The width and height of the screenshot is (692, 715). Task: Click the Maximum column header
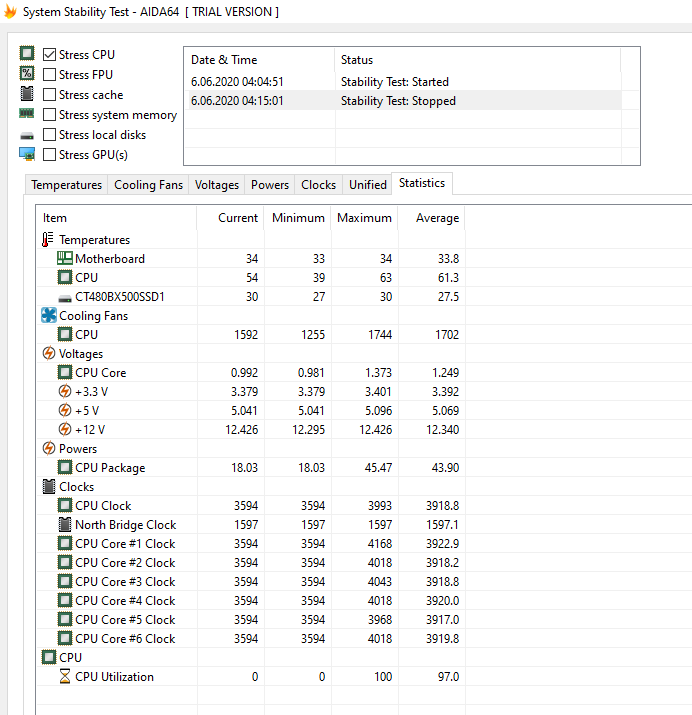364,218
